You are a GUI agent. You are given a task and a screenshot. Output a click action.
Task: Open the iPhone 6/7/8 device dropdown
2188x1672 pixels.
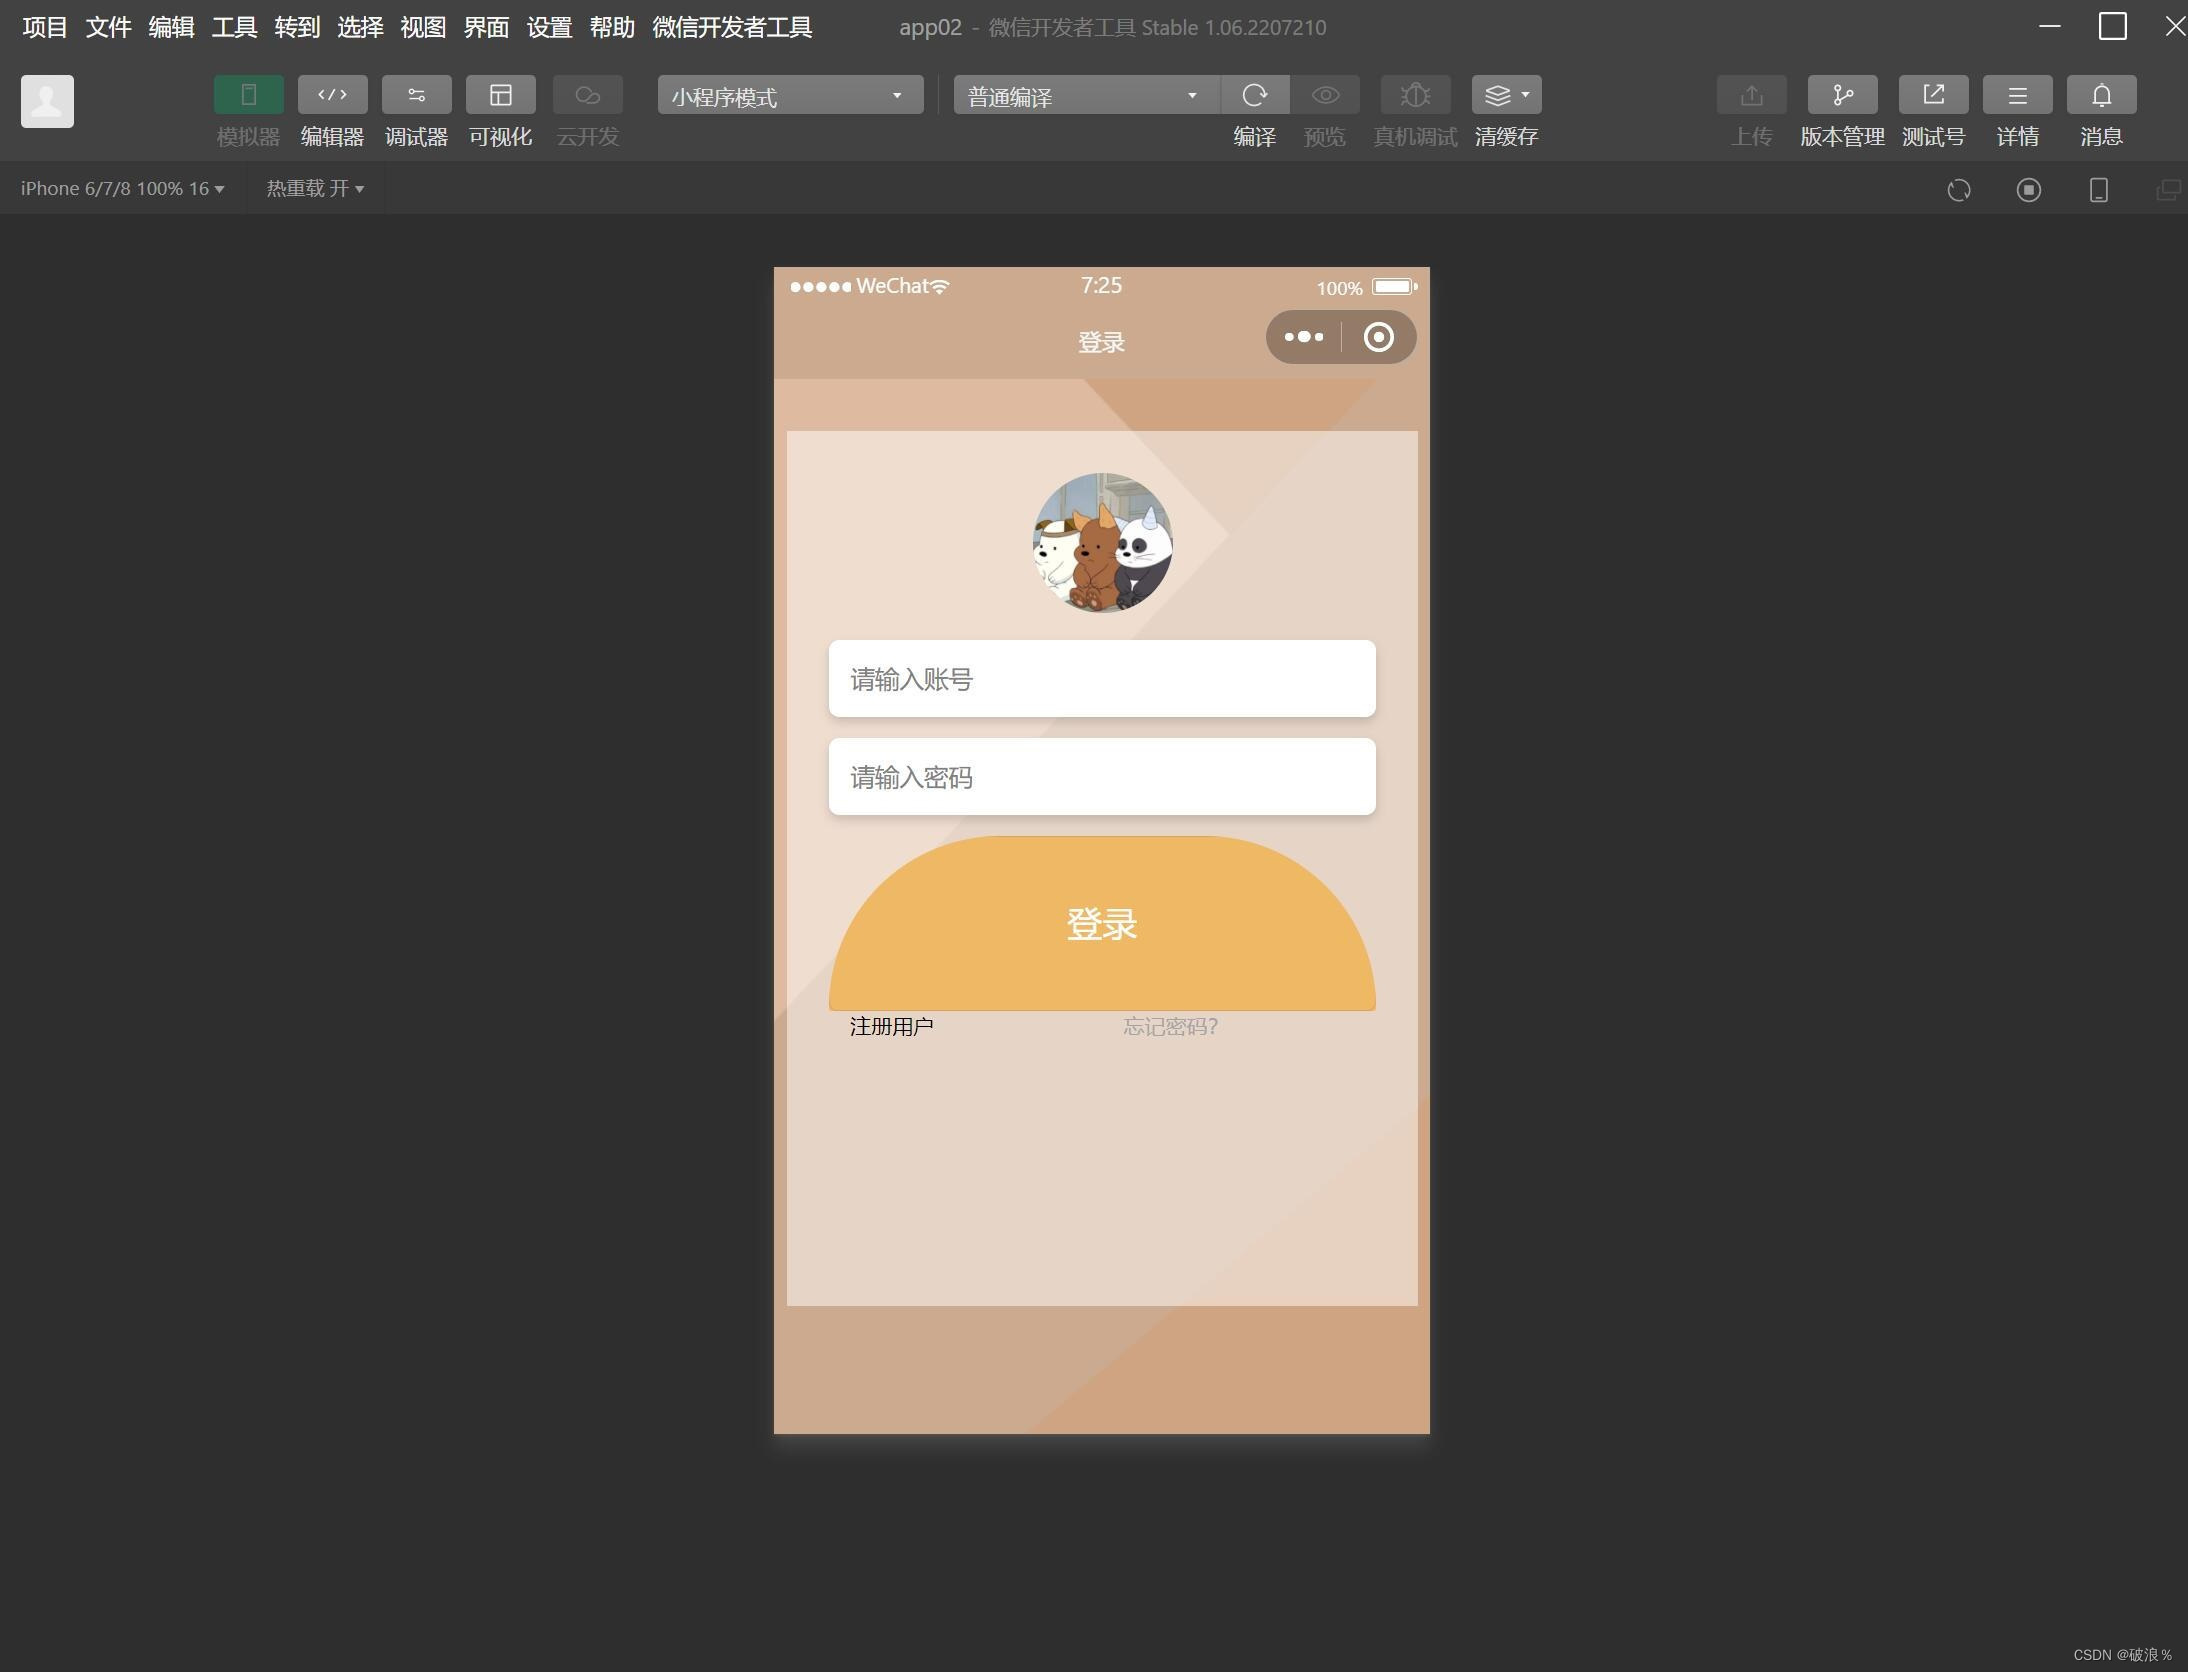pos(122,188)
